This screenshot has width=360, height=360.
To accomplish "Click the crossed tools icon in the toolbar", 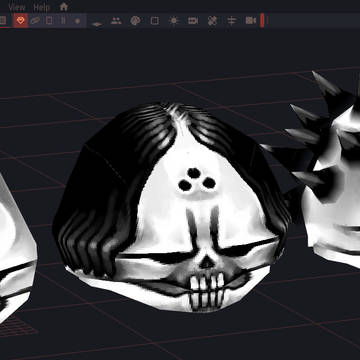I will pyautogui.click(x=212, y=21).
